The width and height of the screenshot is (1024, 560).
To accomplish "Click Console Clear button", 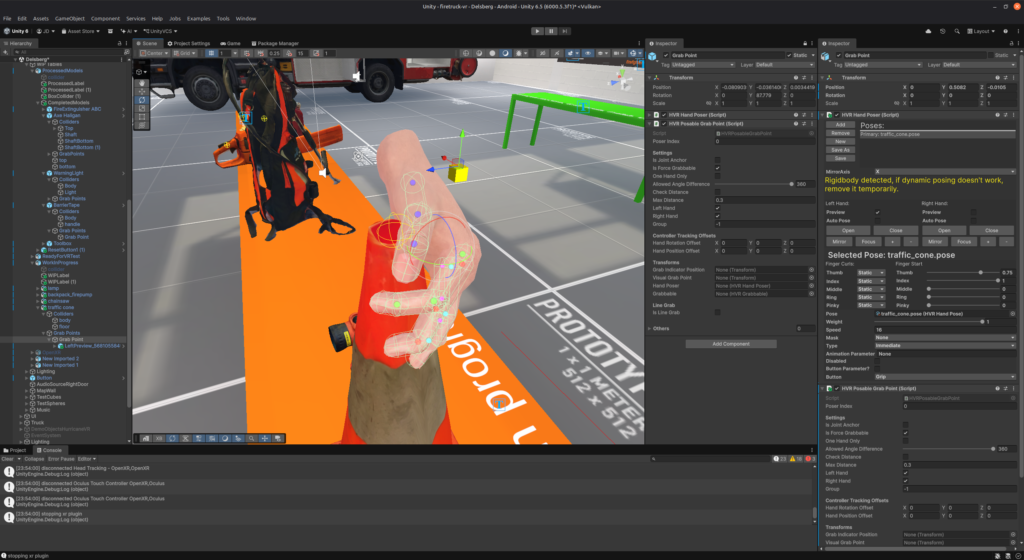I will click(7, 459).
